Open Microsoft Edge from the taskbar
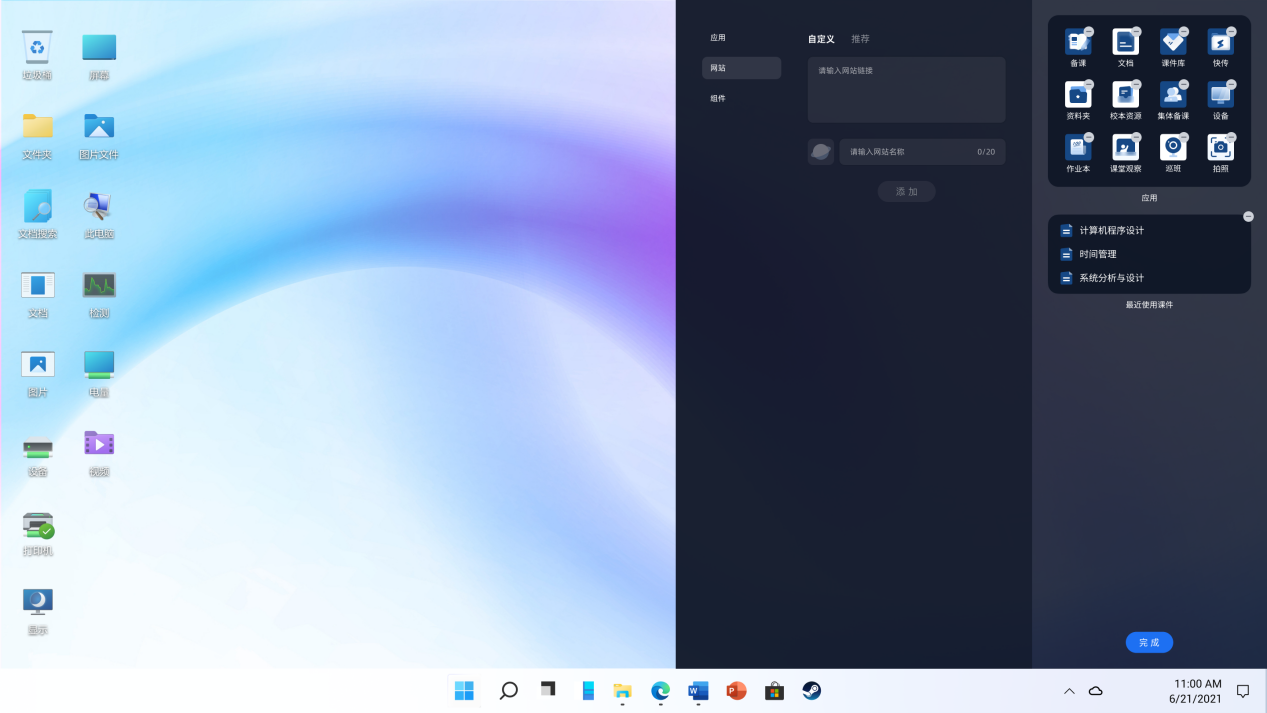The width and height of the screenshot is (1267, 713). [660, 691]
